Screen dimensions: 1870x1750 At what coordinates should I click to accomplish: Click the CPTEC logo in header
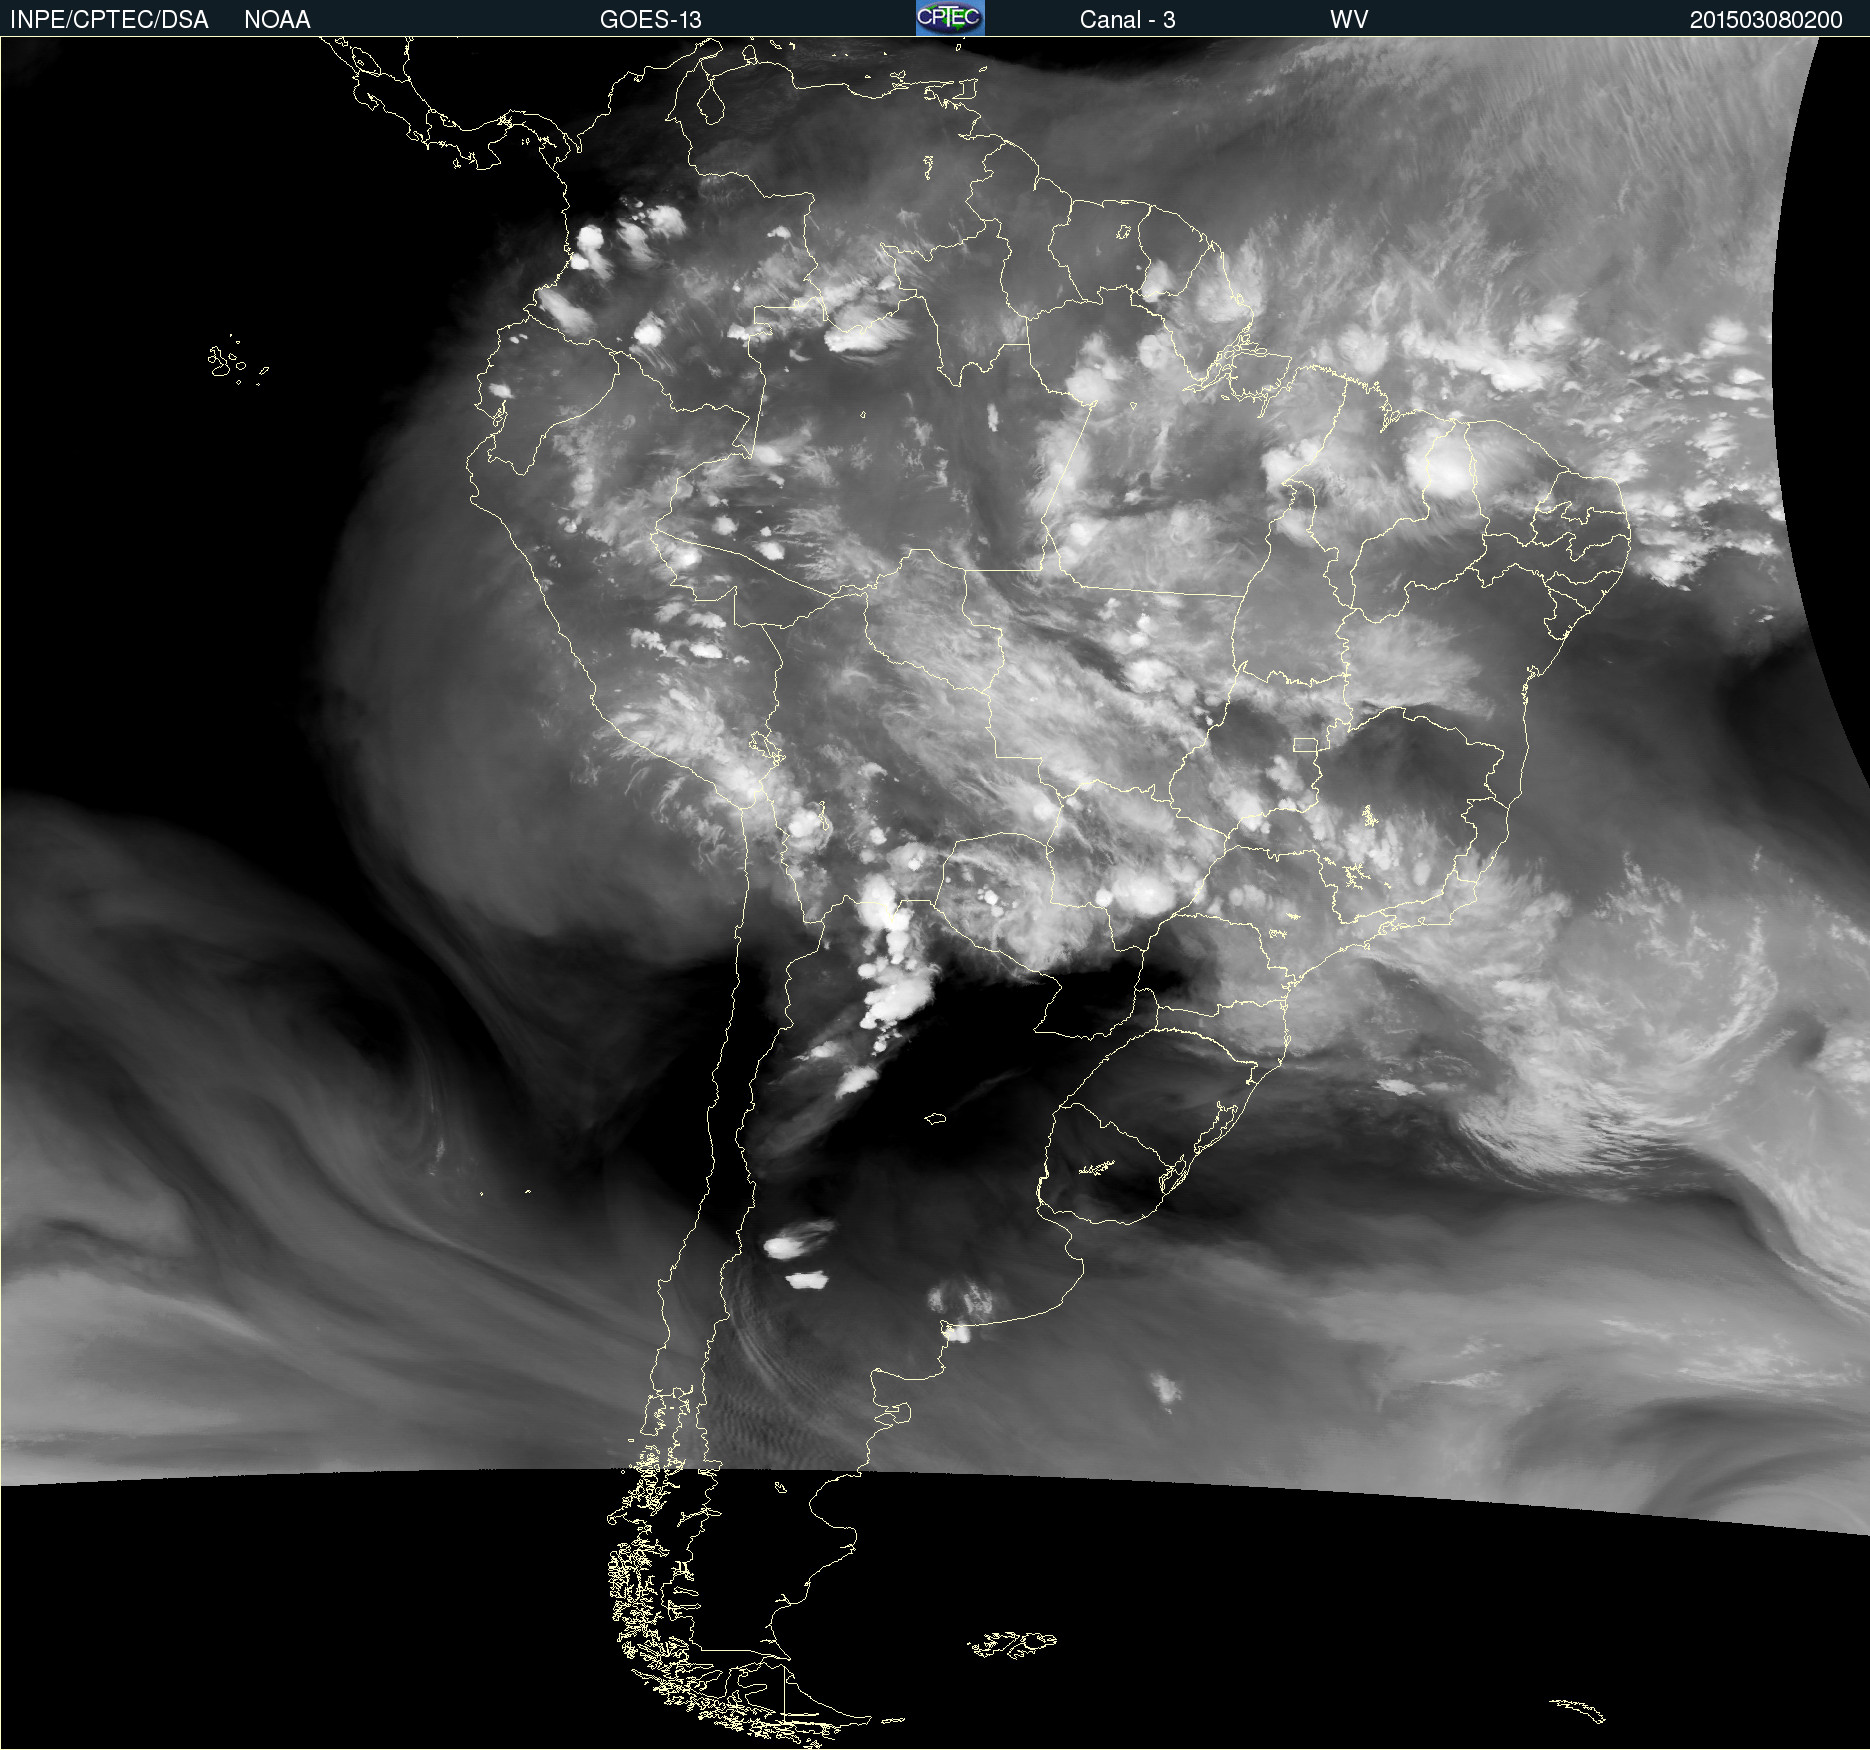[x=949, y=18]
